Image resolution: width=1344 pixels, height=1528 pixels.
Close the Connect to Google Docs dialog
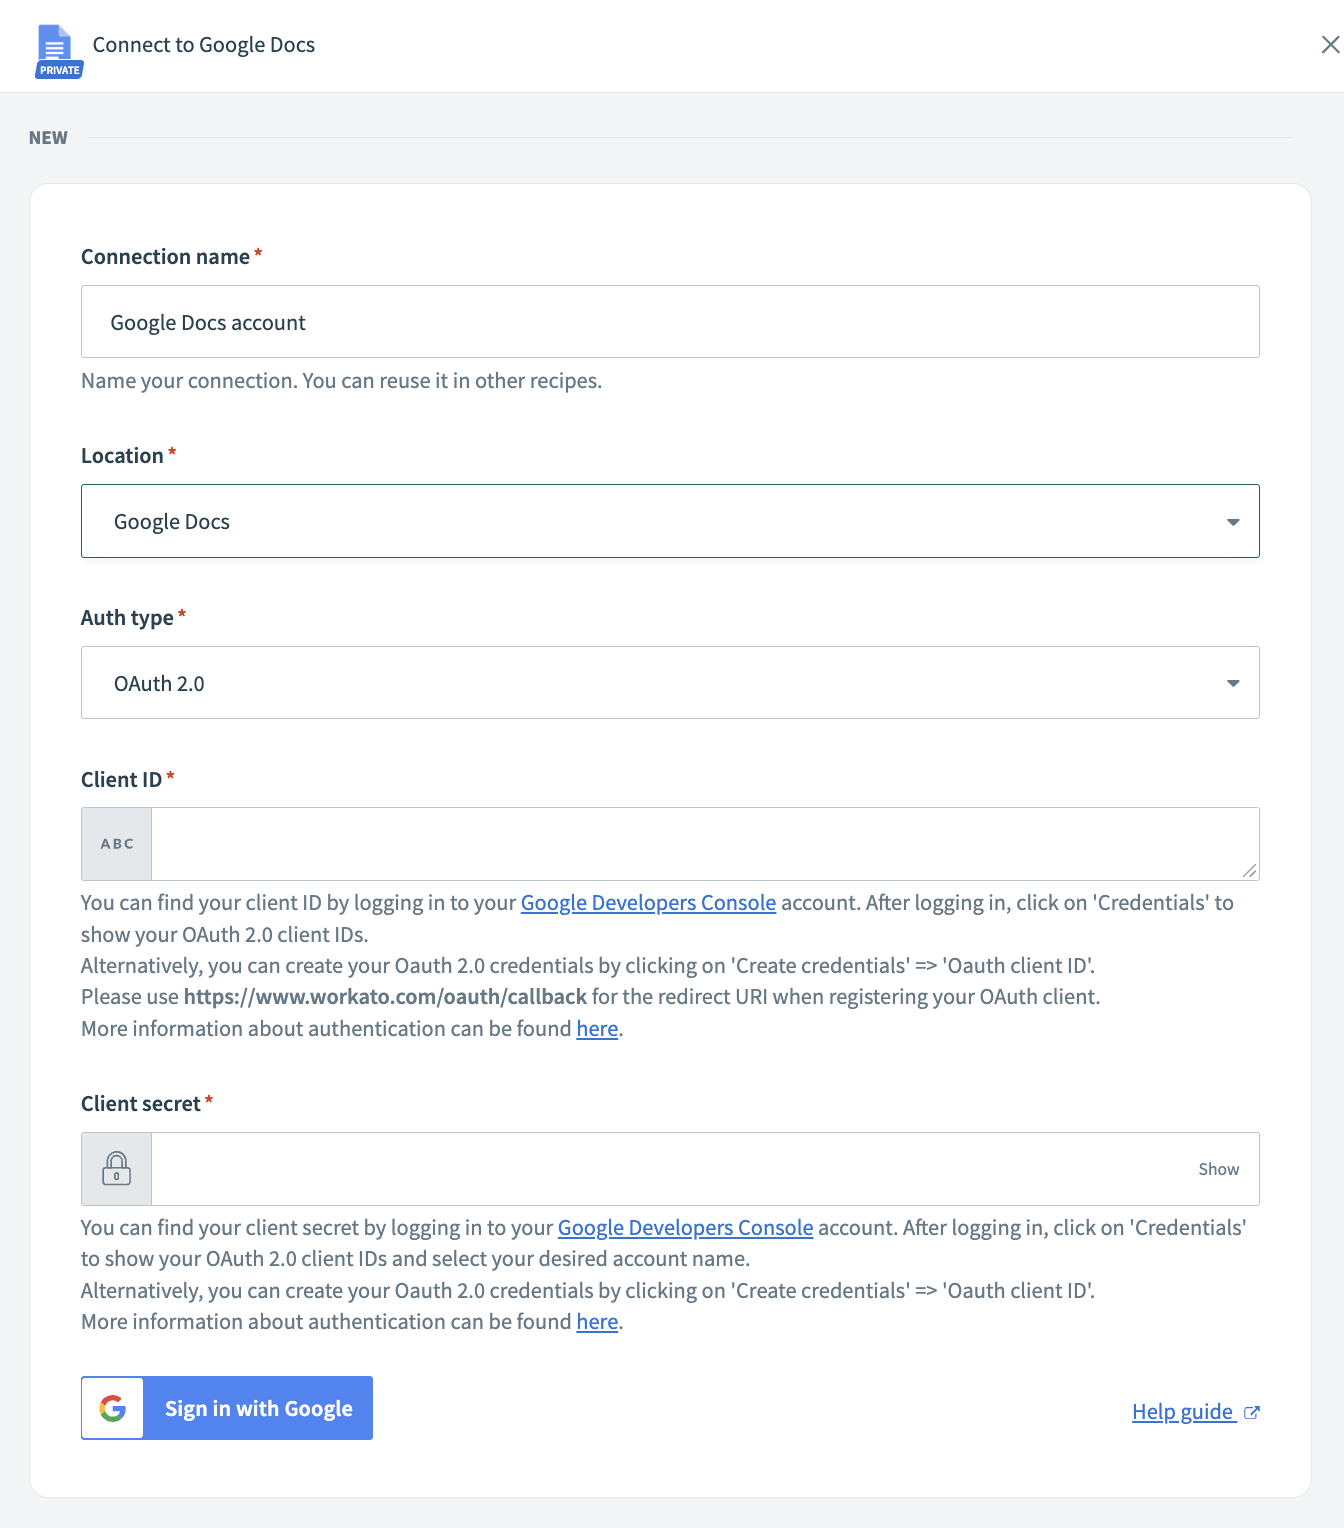(1330, 44)
